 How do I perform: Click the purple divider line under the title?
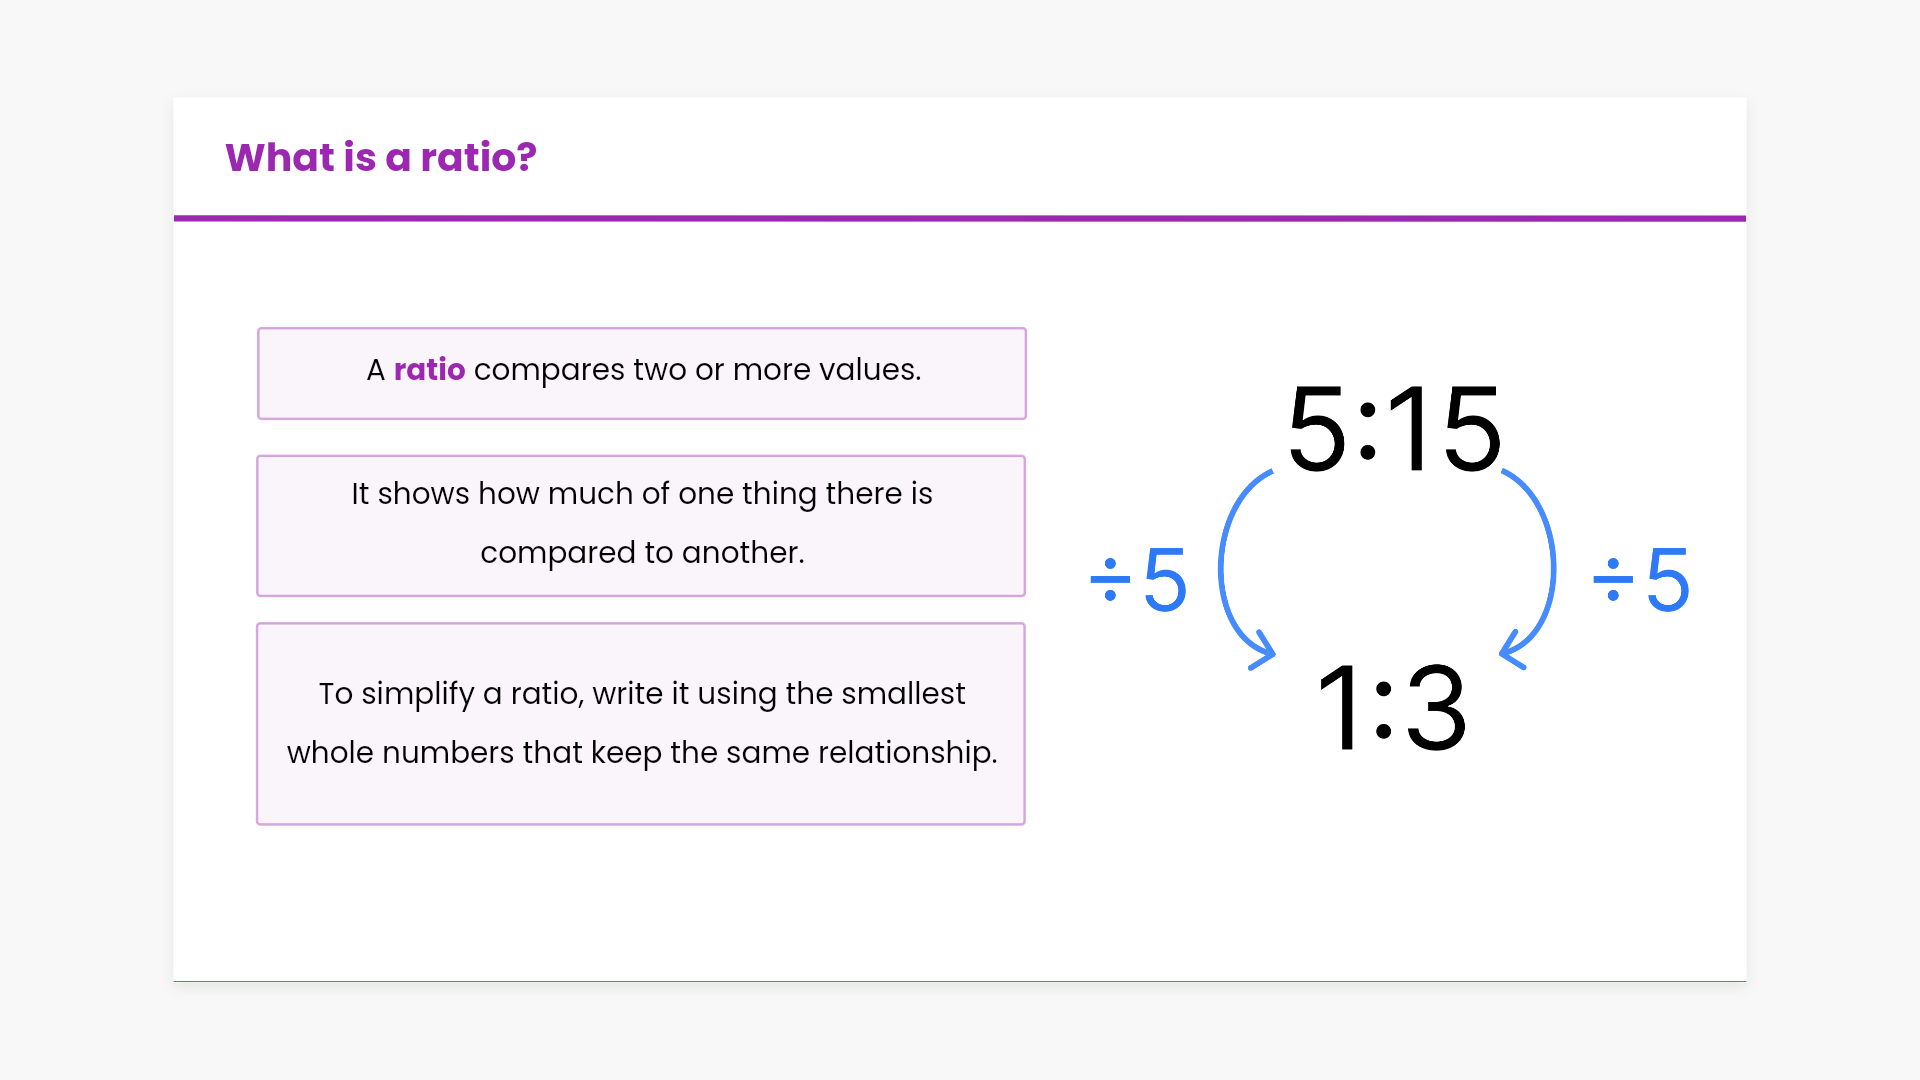tap(960, 218)
